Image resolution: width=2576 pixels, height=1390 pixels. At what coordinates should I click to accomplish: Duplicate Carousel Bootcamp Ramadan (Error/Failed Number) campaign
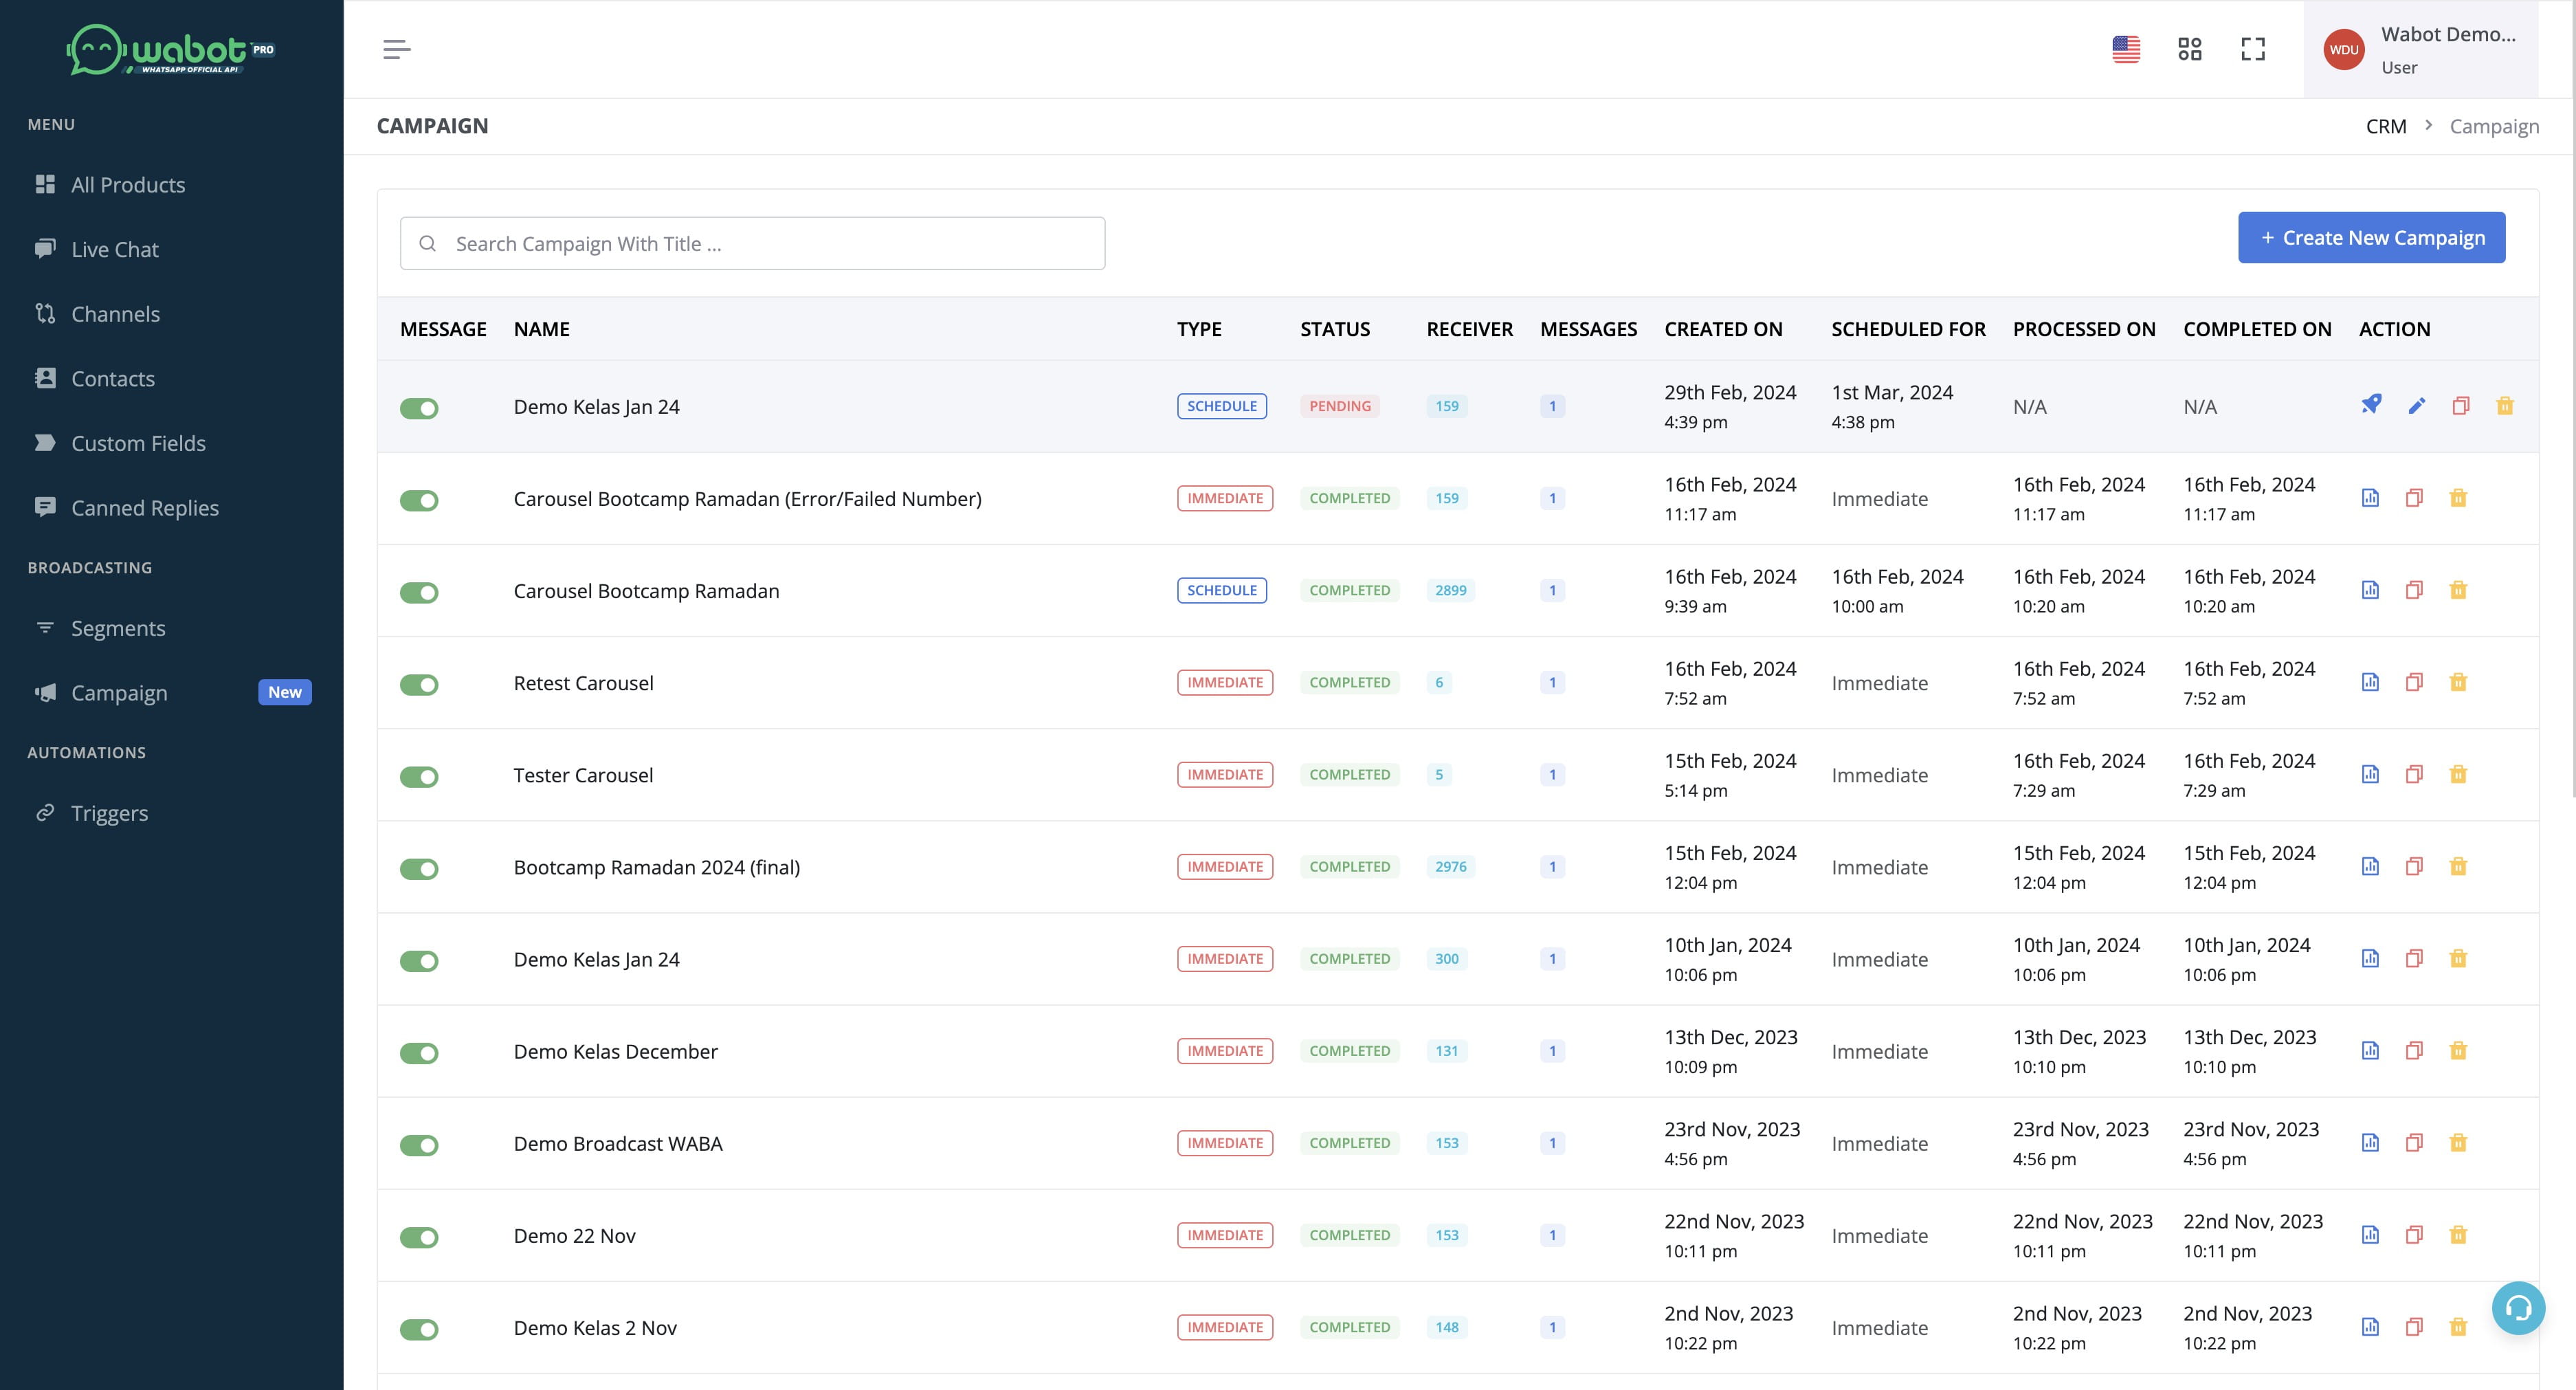[x=2414, y=498]
